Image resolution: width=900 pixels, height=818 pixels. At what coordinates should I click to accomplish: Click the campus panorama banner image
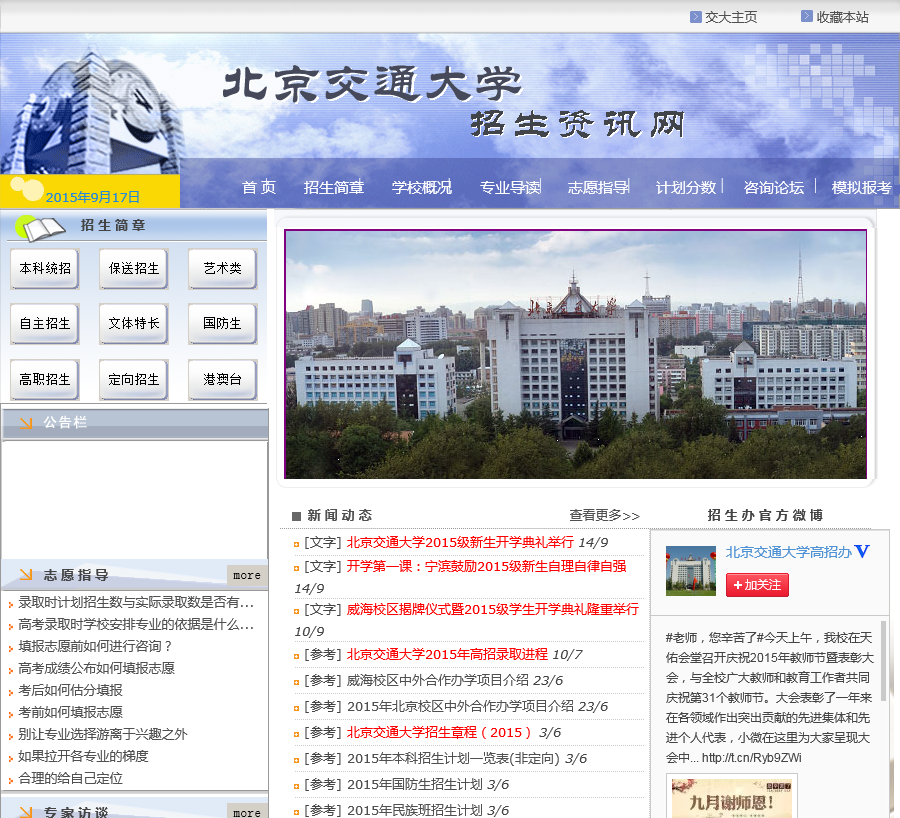pos(576,354)
